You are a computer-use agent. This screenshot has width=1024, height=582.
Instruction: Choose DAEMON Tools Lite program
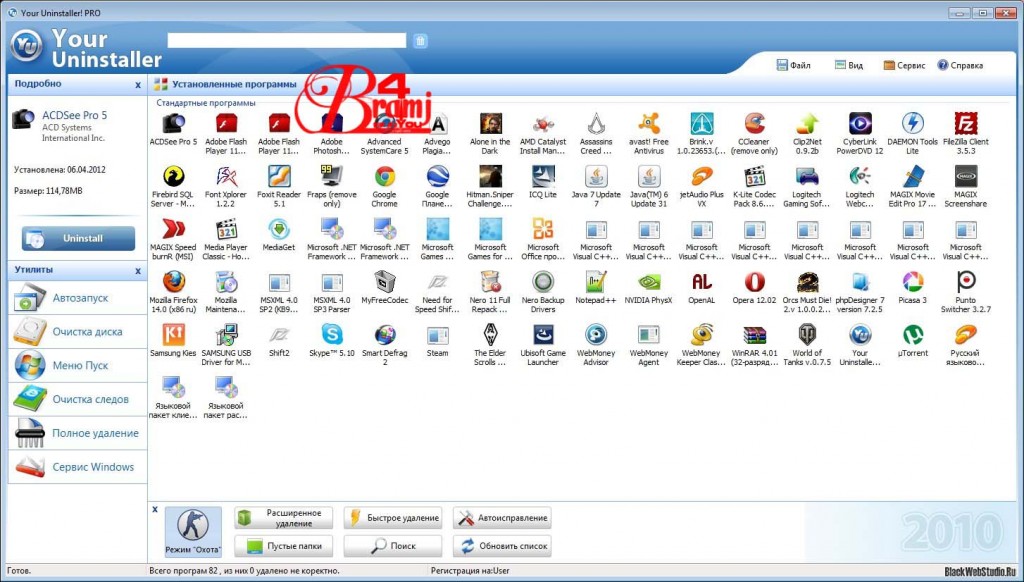(x=912, y=123)
